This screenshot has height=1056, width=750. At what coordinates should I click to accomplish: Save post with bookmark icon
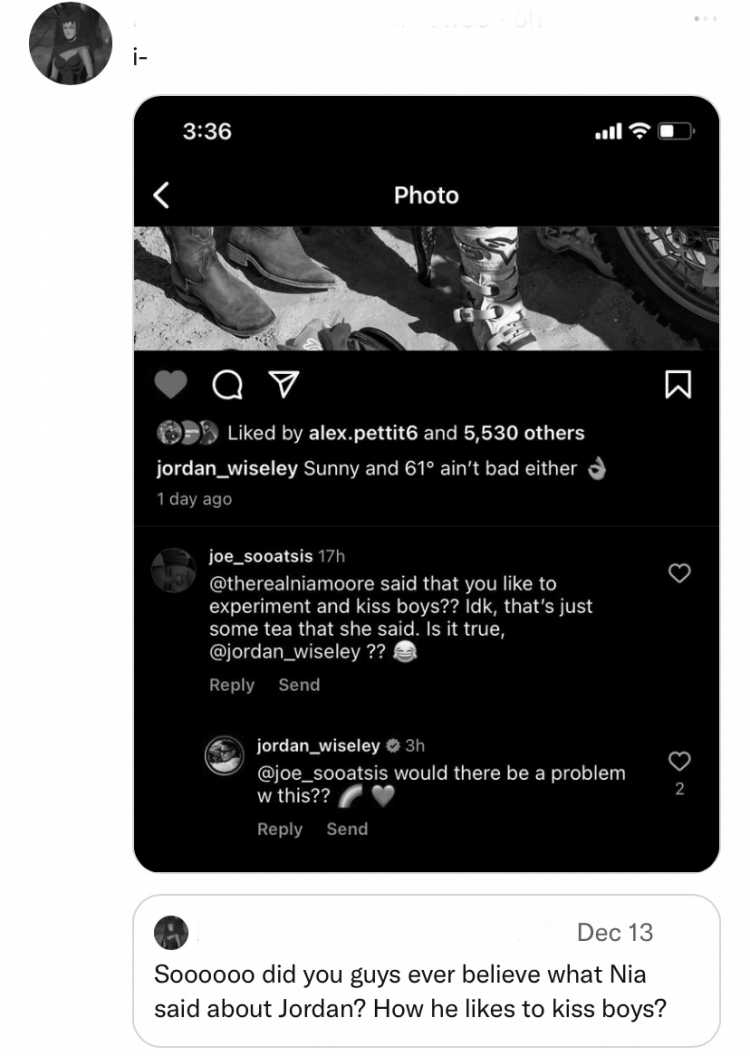click(677, 385)
